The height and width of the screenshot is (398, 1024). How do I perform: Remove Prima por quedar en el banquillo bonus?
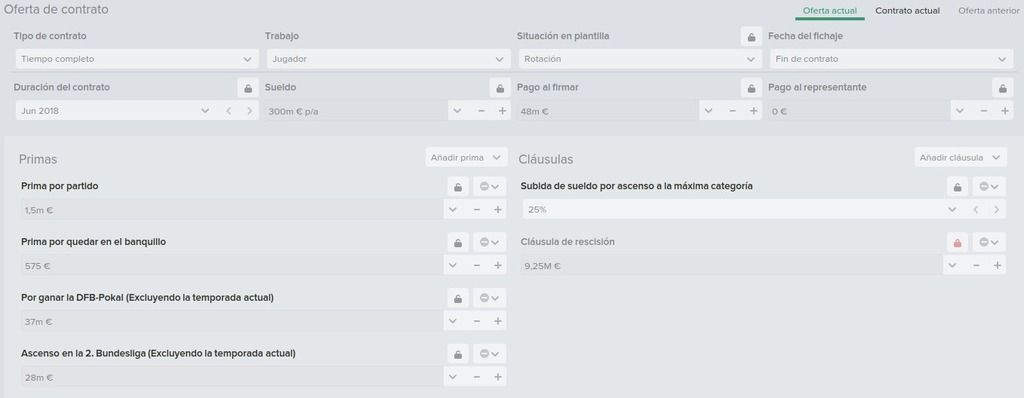coord(489,242)
